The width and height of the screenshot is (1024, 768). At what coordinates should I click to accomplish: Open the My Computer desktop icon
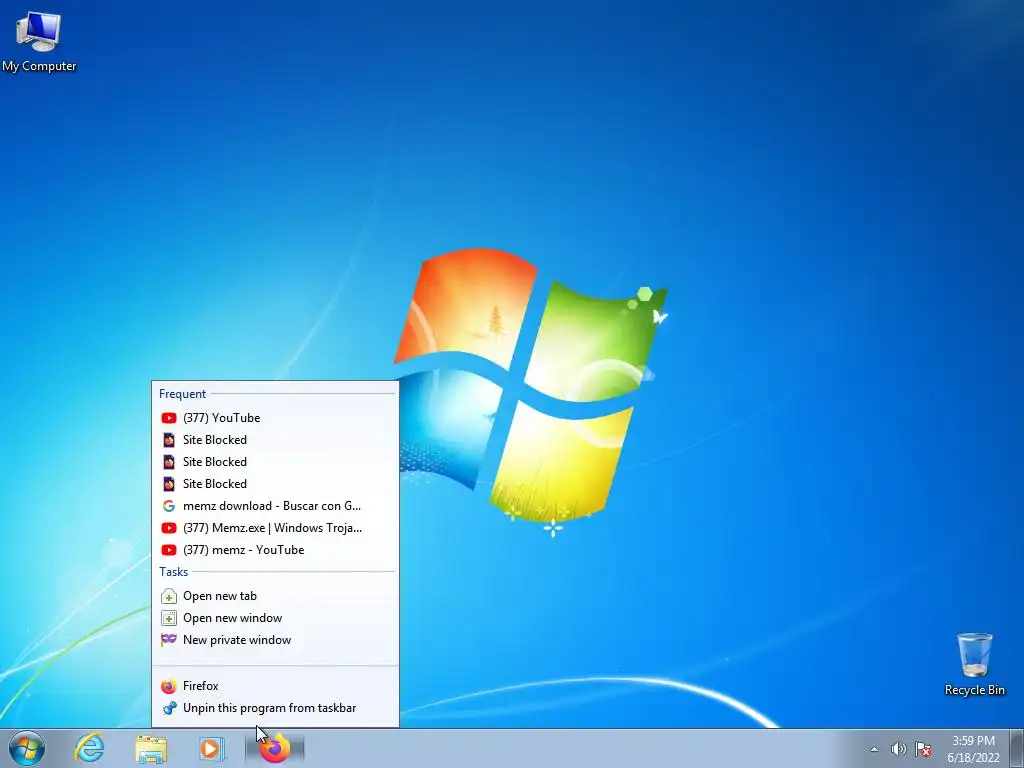pyautogui.click(x=39, y=40)
